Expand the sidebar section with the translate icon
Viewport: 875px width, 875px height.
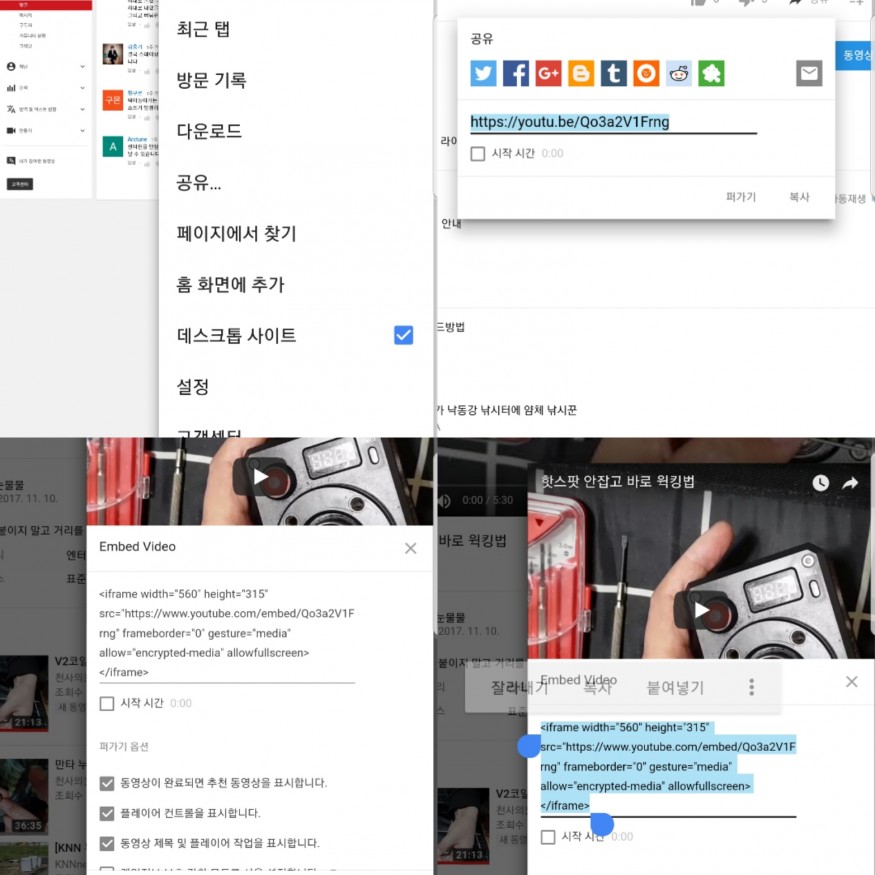(83, 109)
